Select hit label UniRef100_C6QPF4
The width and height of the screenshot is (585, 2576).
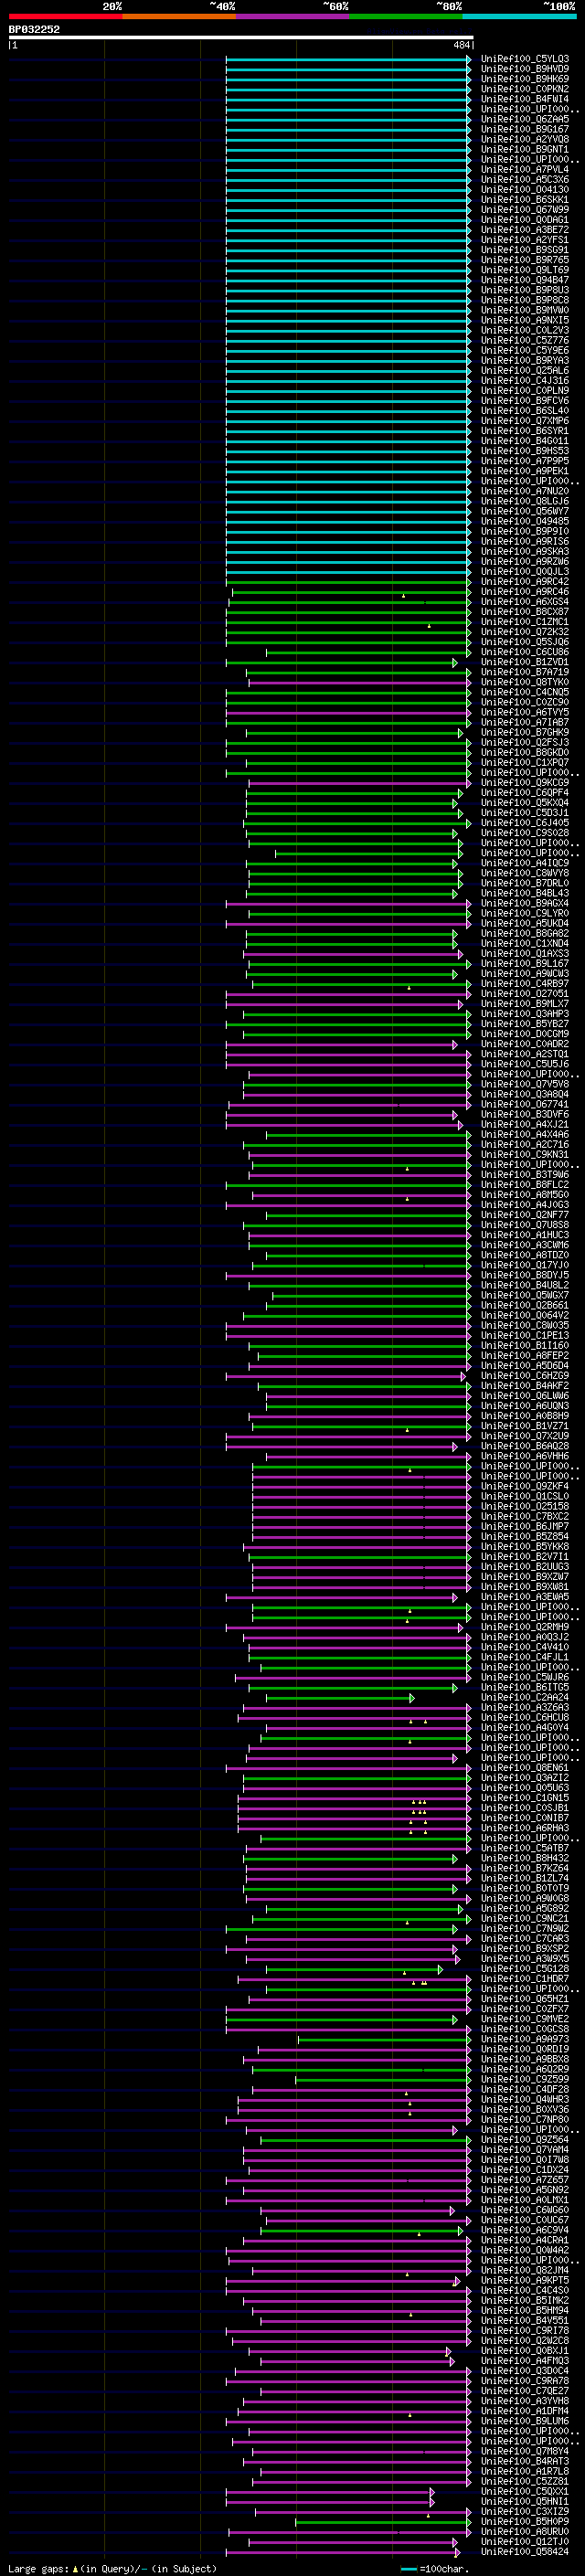pos(525,793)
